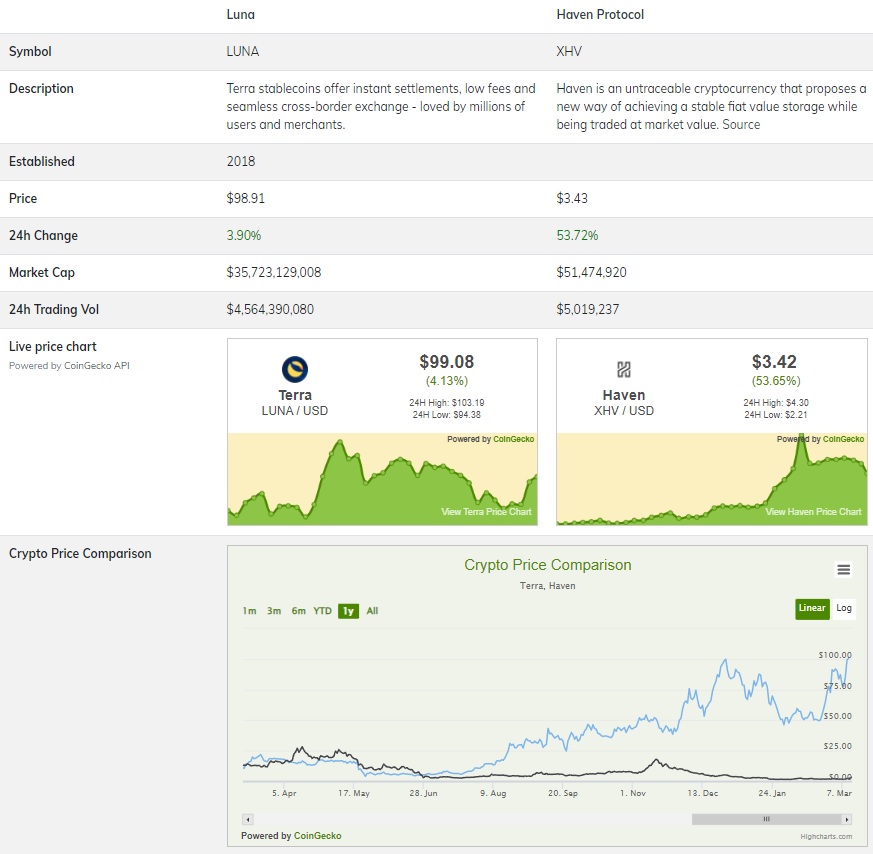The image size is (873, 854).
Task: Open View Terra Price Chart link
Action: click(486, 512)
